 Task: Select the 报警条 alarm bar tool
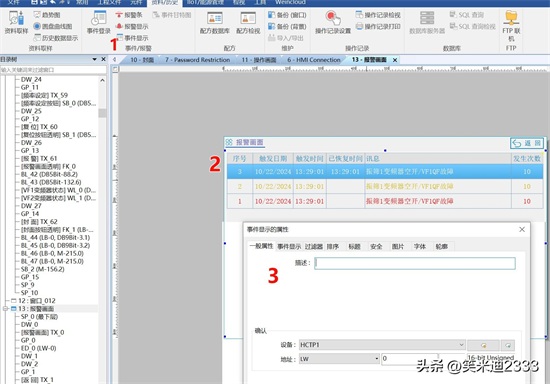(x=129, y=15)
